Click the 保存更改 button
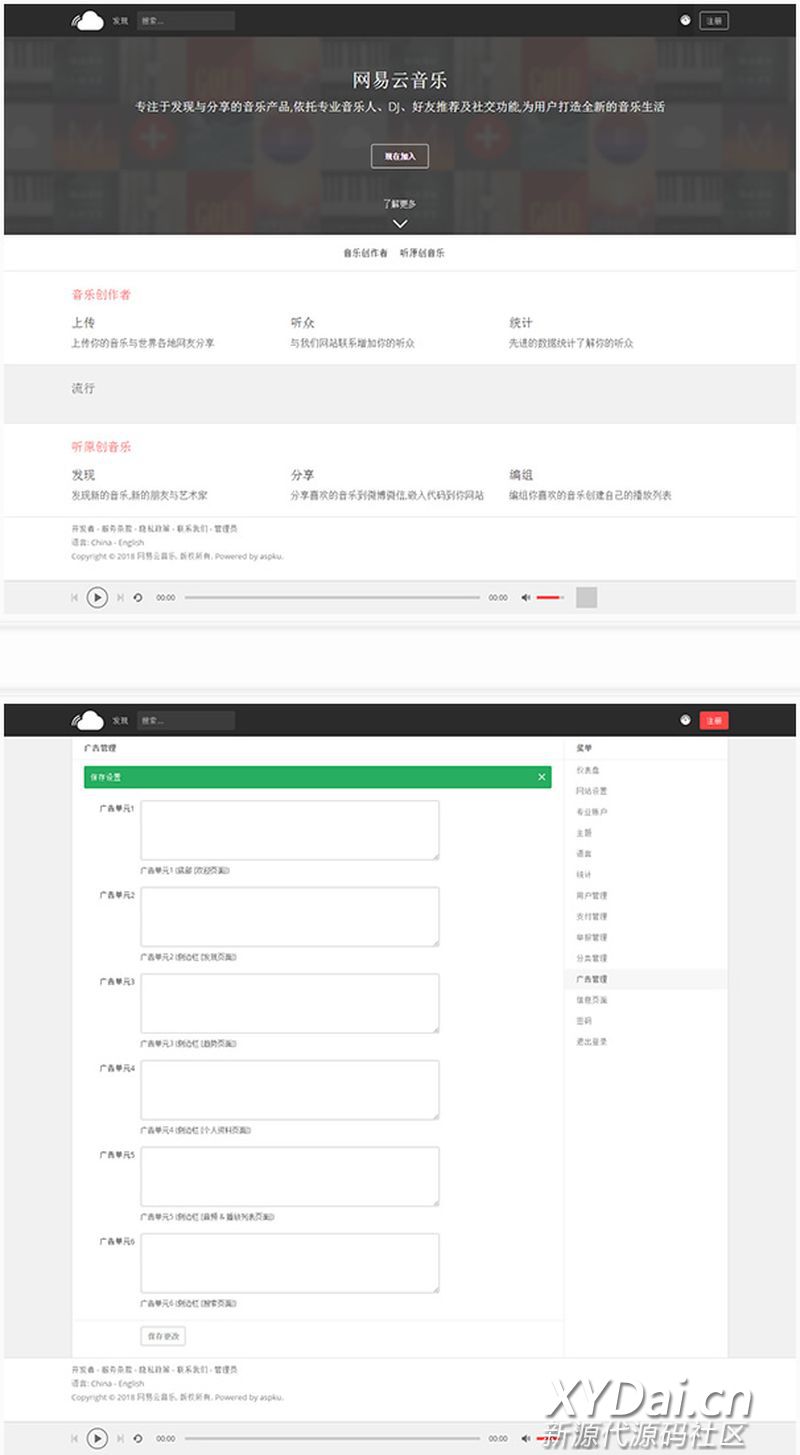800x1455 pixels. click(x=163, y=1336)
